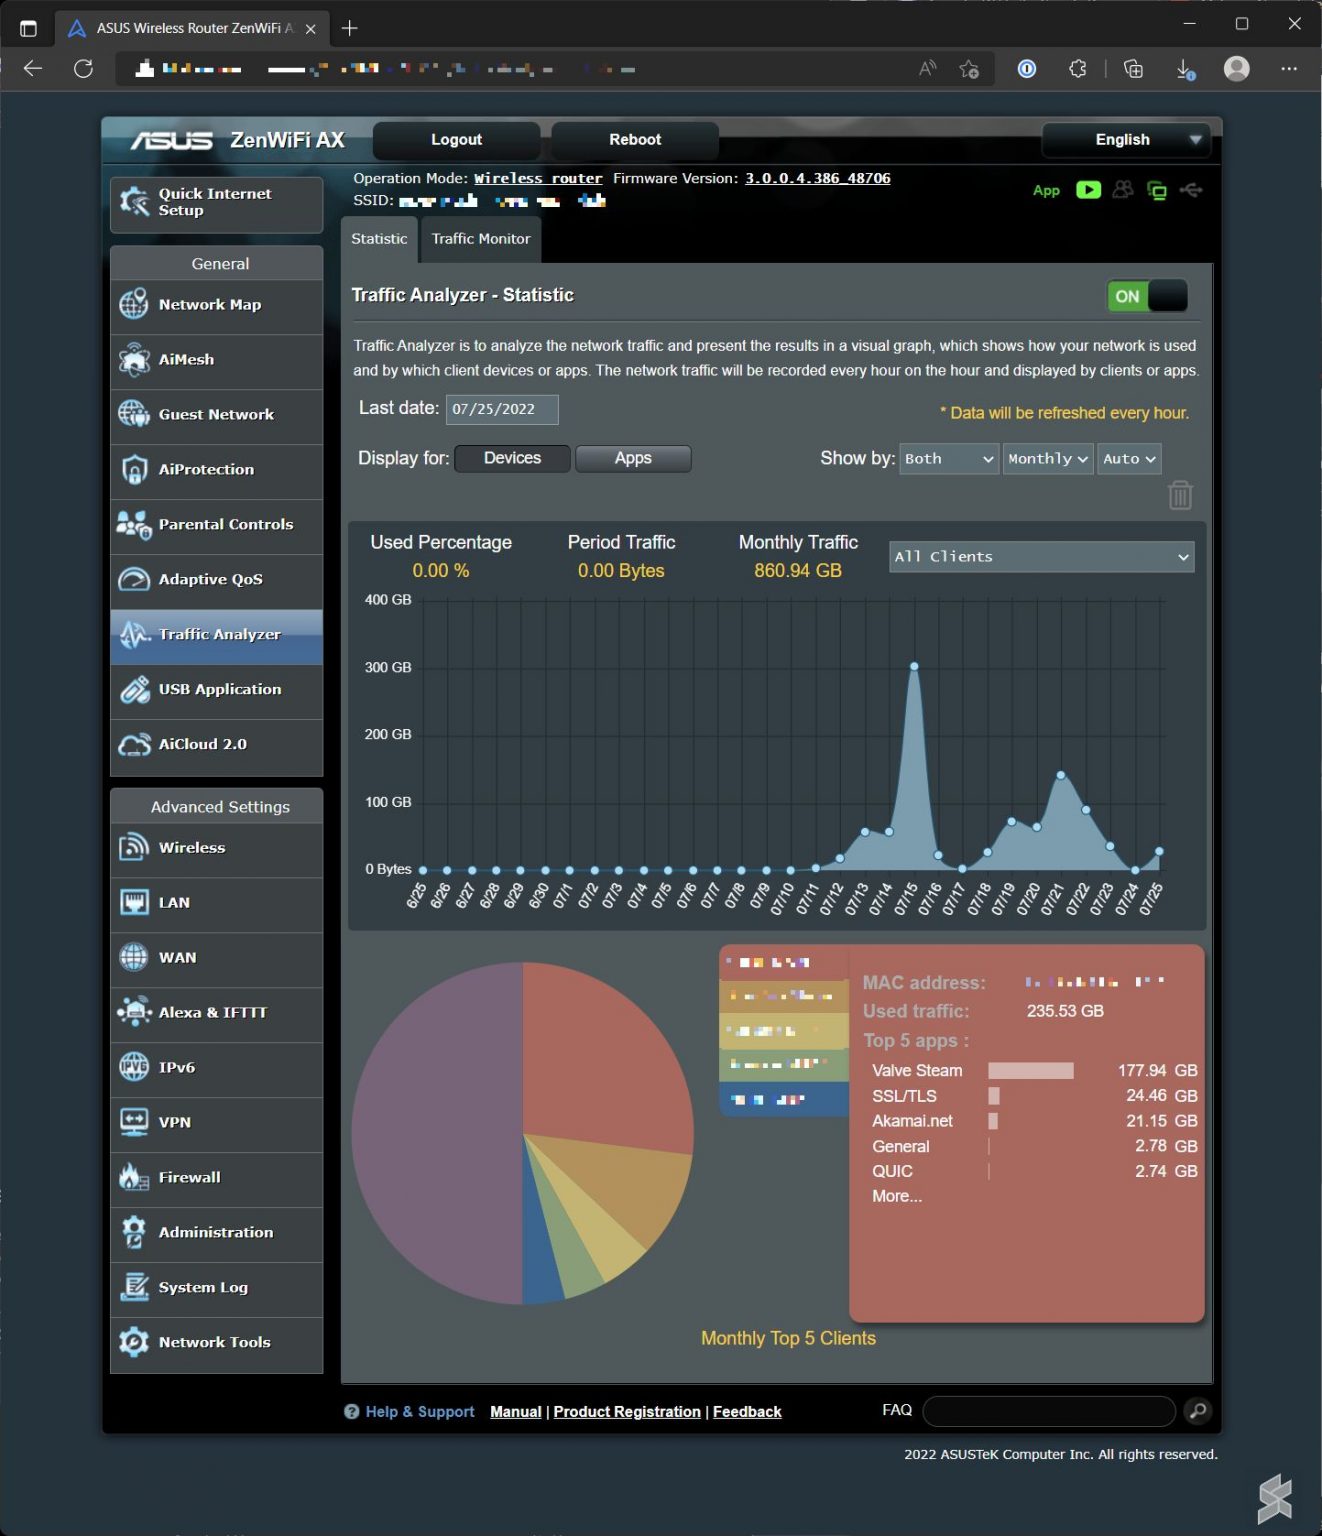The width and height of the screenshot is (1322, 1536).
Task: Click the USB status icon in header
Action: (x=1191, y=190)
